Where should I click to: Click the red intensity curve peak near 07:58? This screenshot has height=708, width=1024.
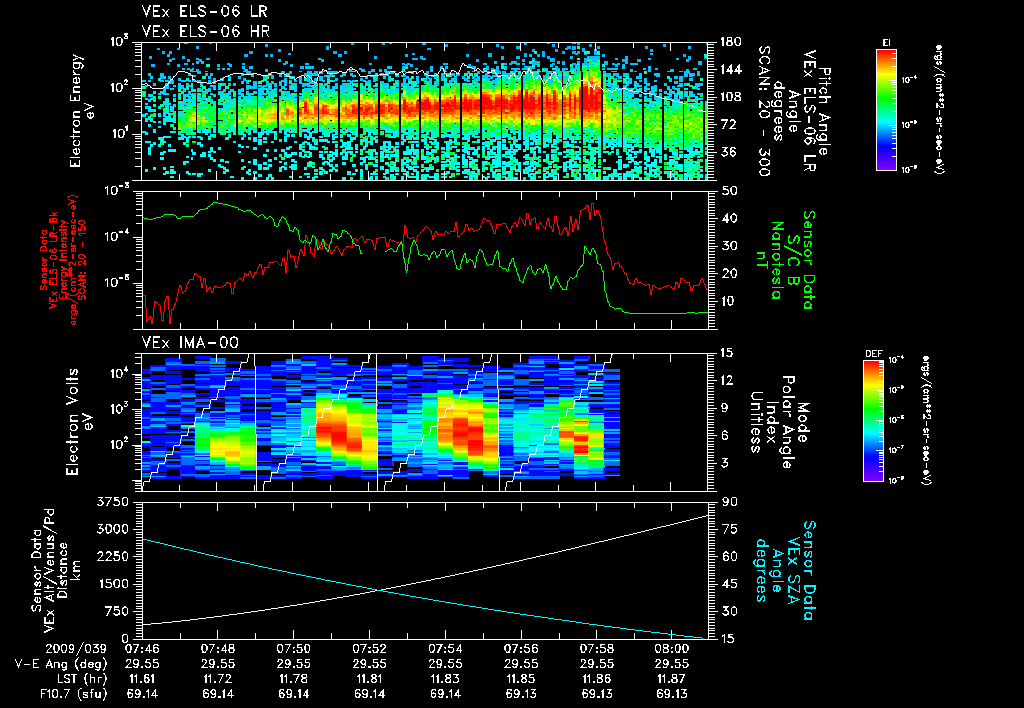pos(592,206)
